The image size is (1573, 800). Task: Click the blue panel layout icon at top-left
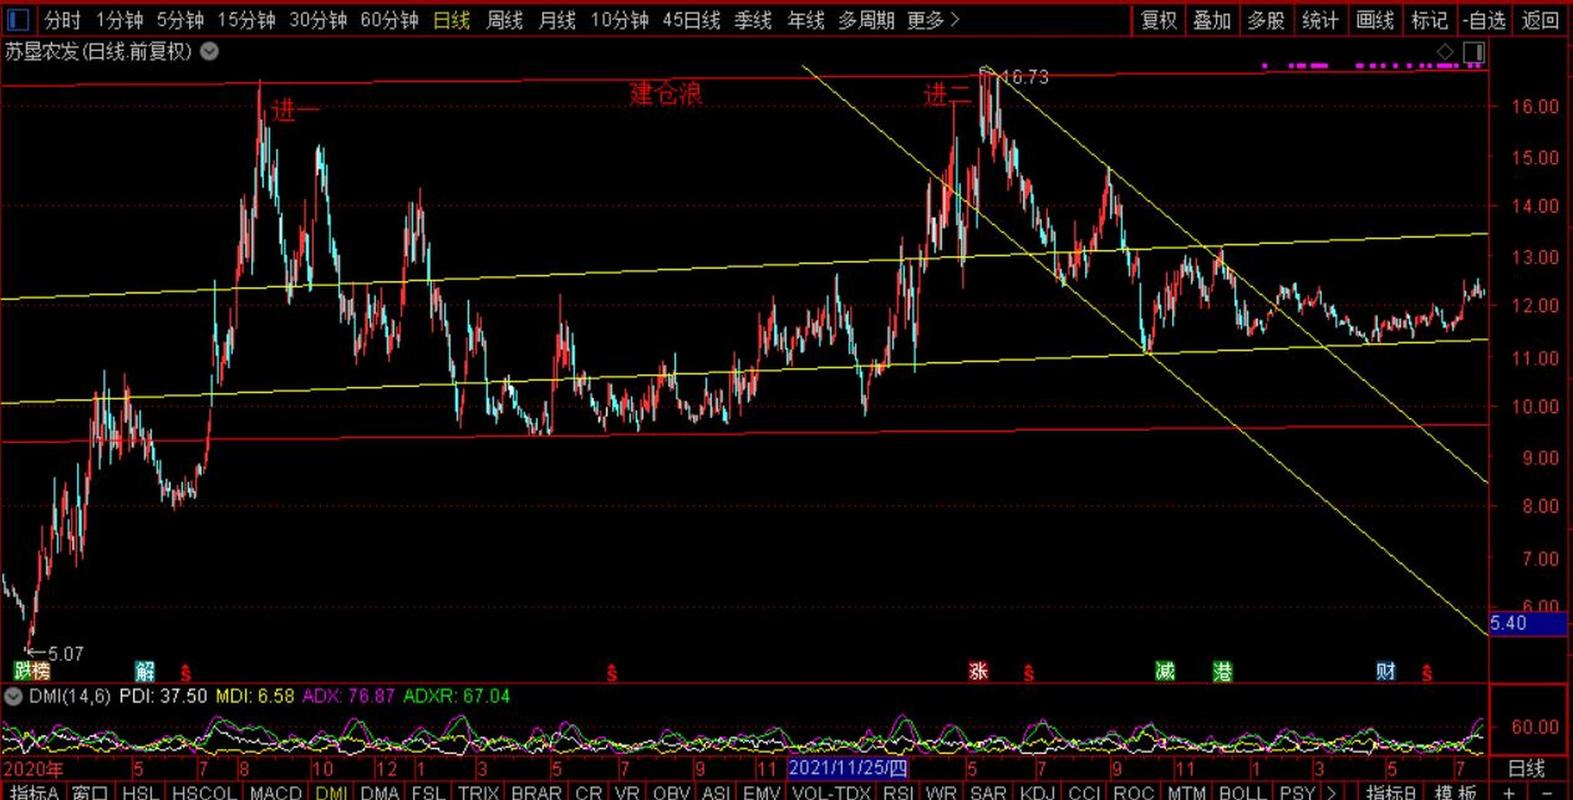point(18,19)
